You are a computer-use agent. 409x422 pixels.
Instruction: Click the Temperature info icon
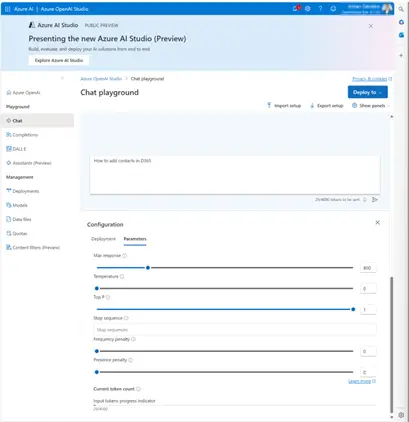122,276
